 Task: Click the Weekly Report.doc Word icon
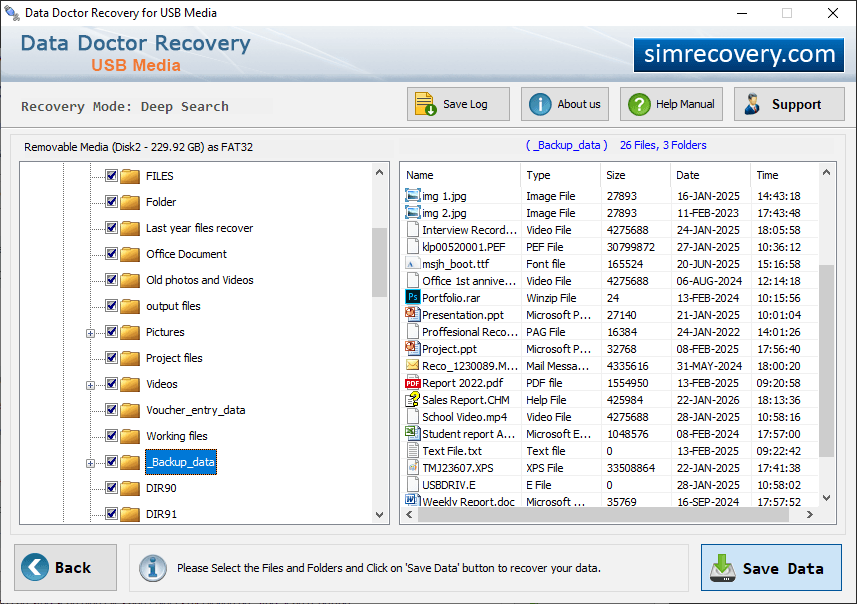point(413,500)
